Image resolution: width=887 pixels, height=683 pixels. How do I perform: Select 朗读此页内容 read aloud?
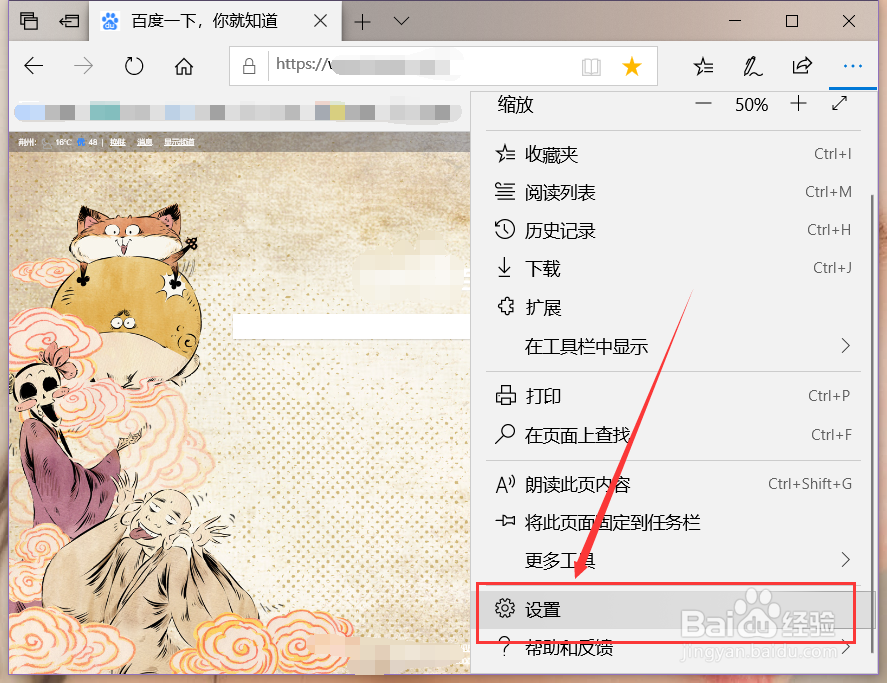pyautogui.click(x=673, y=484)
